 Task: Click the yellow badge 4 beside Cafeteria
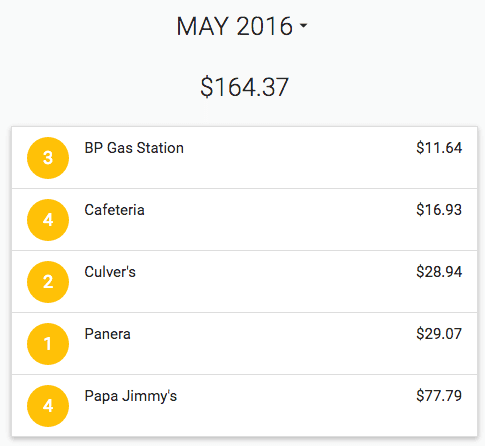click(x=48, y=220)
